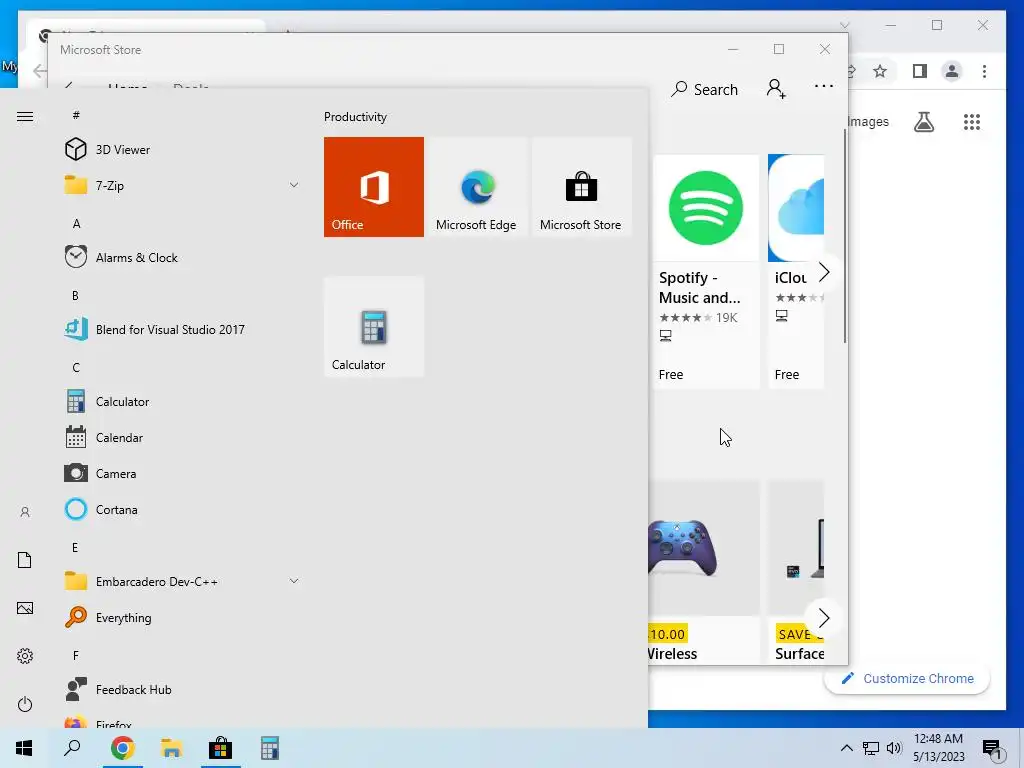Expand the Start menu hamburger

(x=25, y=116)
